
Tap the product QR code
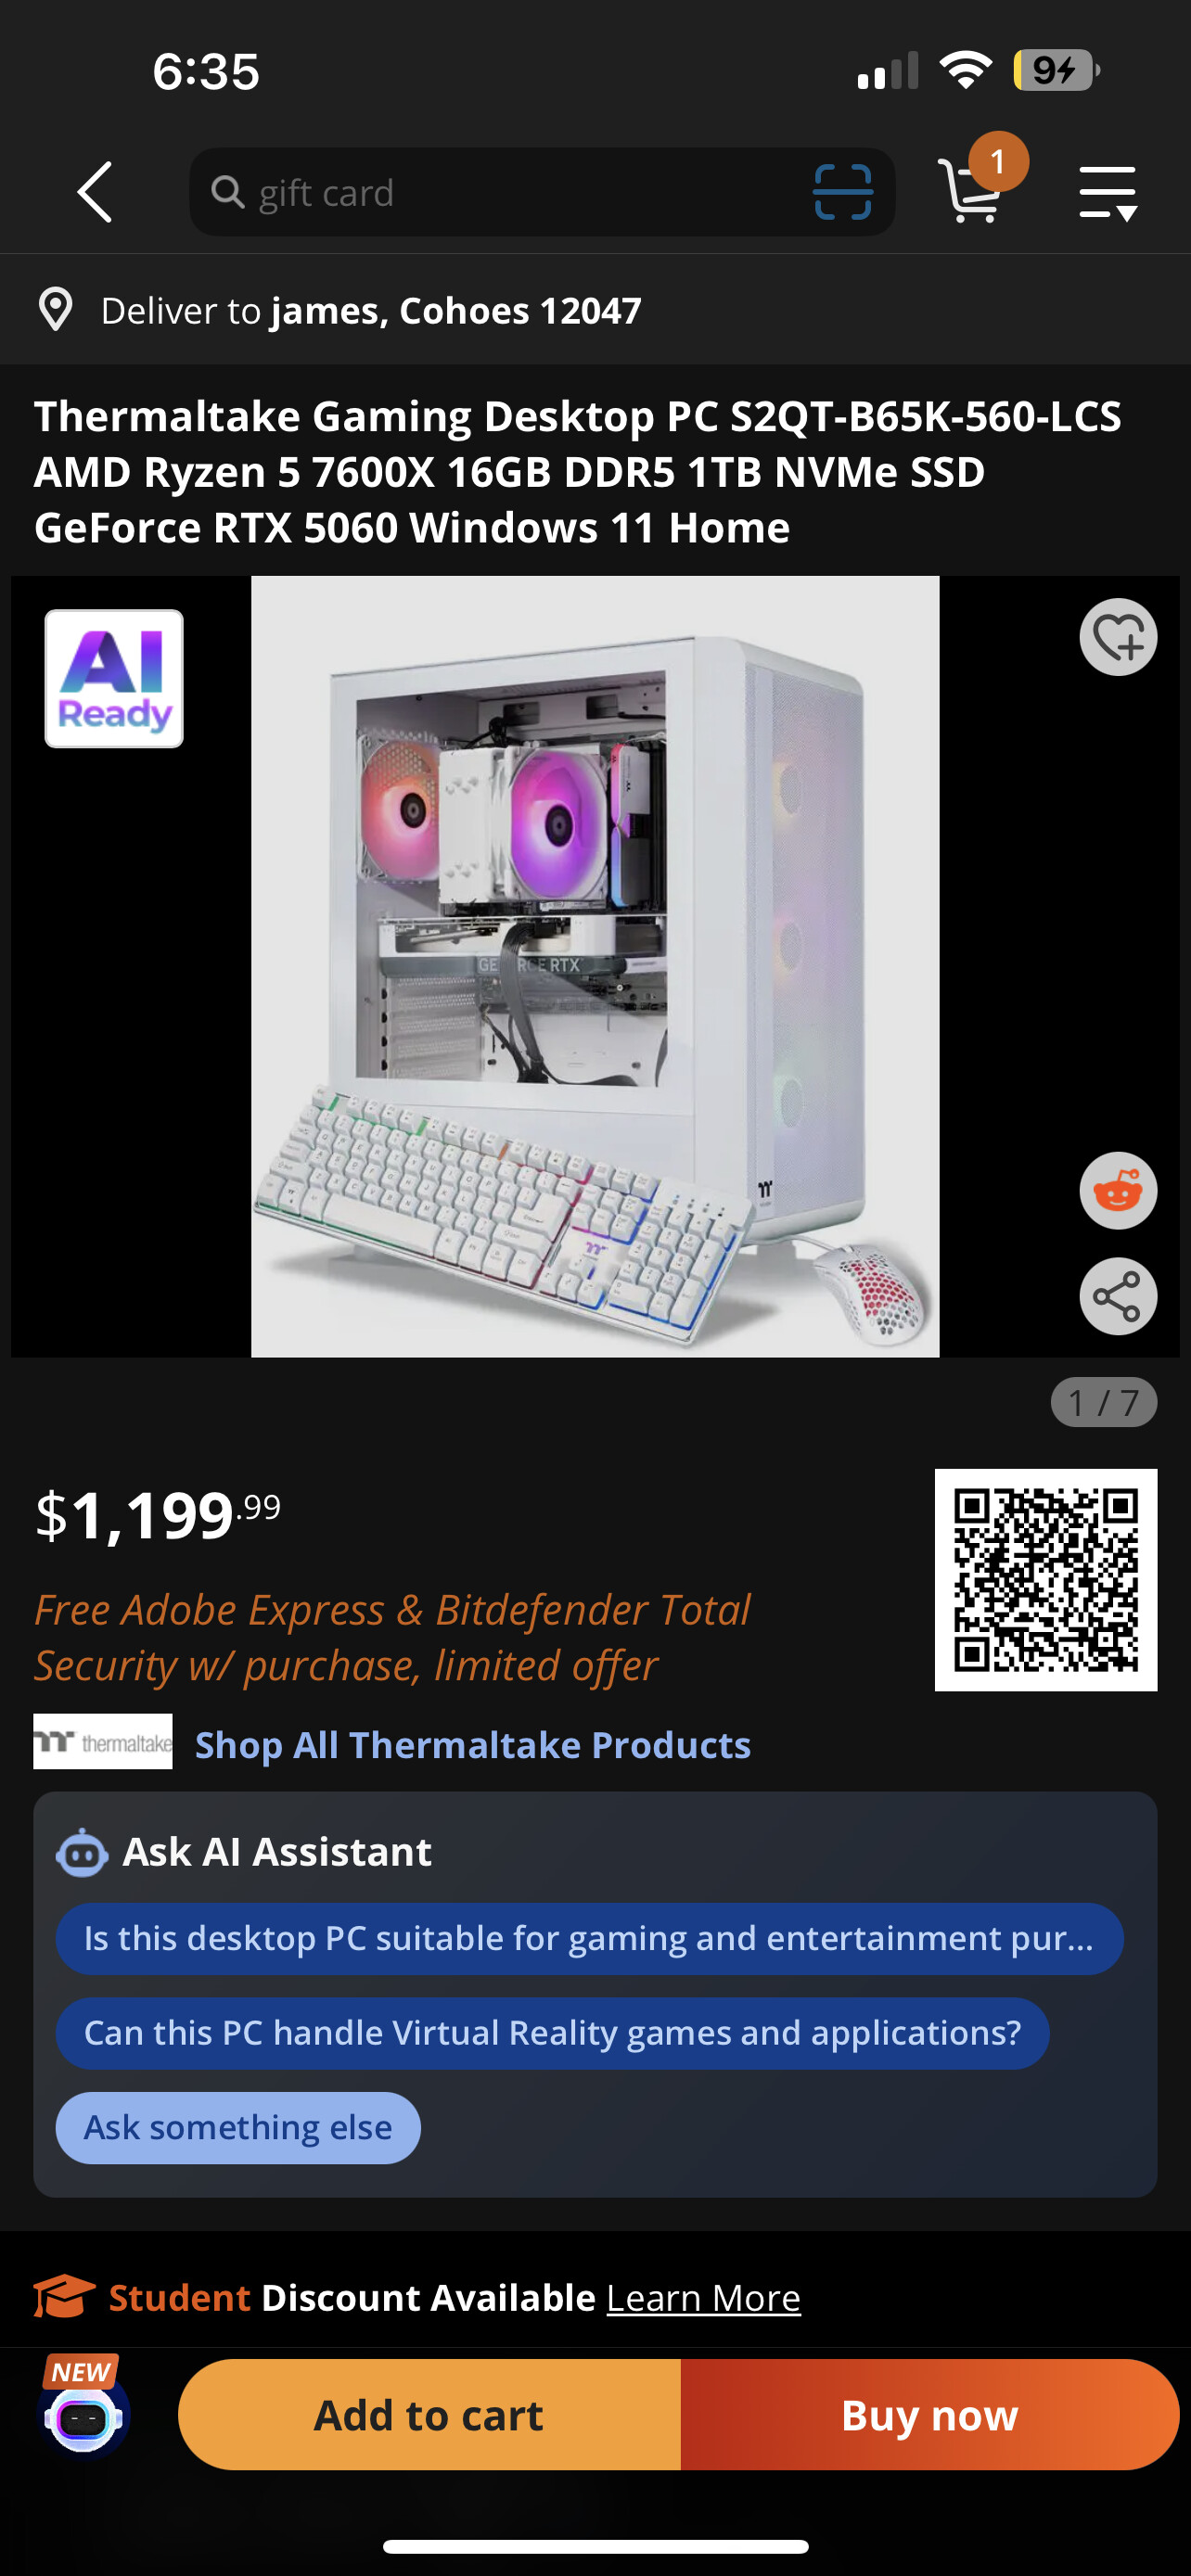[1046, 1580]
